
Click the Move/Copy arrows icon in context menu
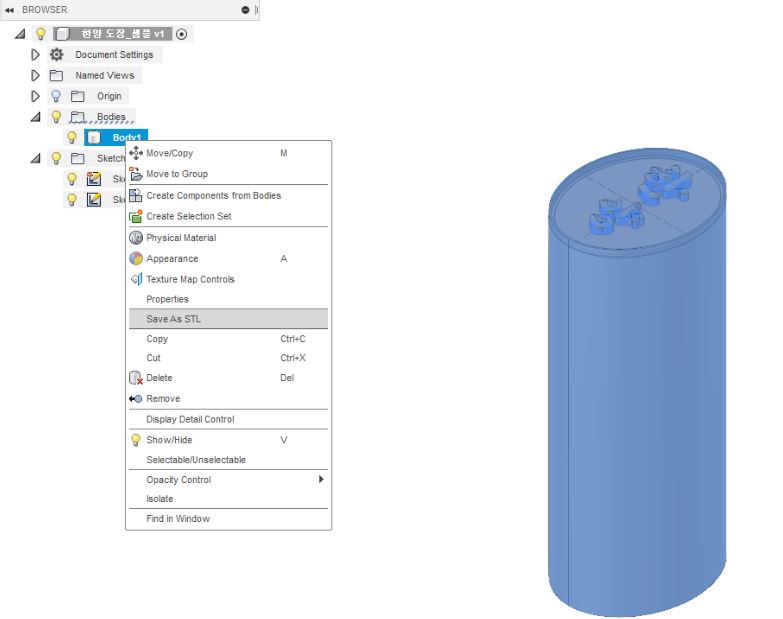tap(136, 153)
